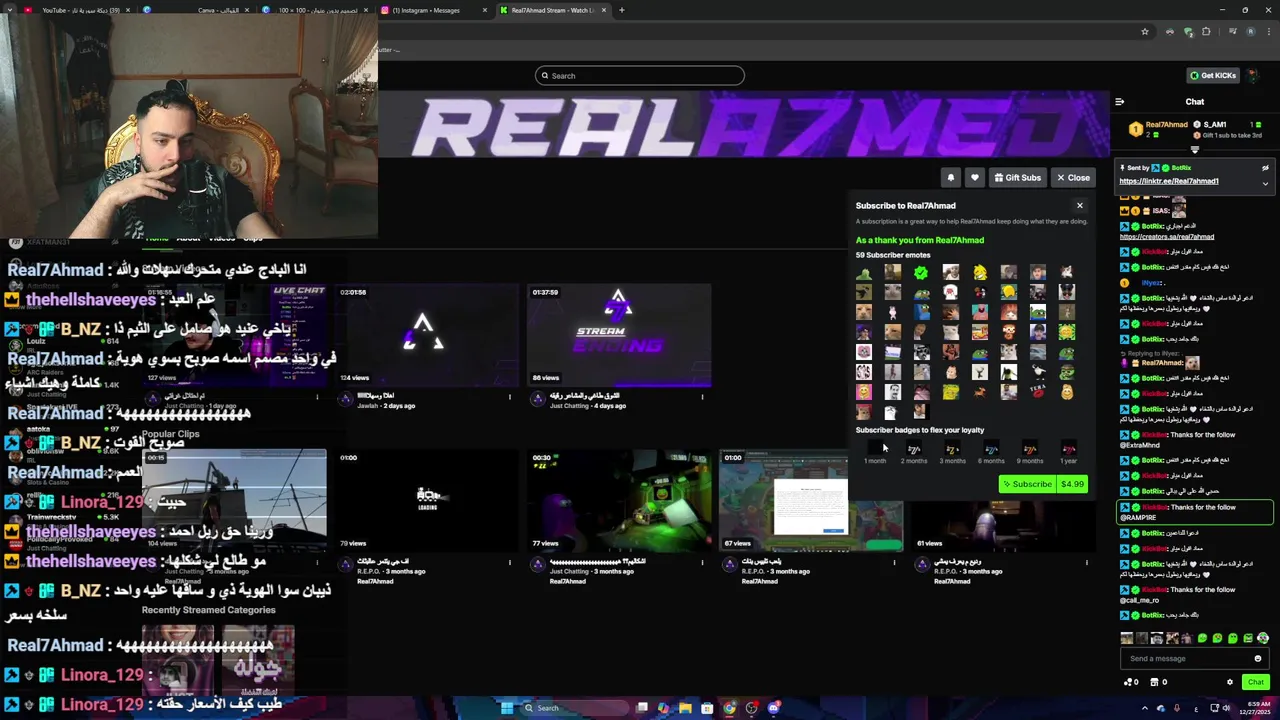Bookmark this page with the star icon

tap(1145, 32)
